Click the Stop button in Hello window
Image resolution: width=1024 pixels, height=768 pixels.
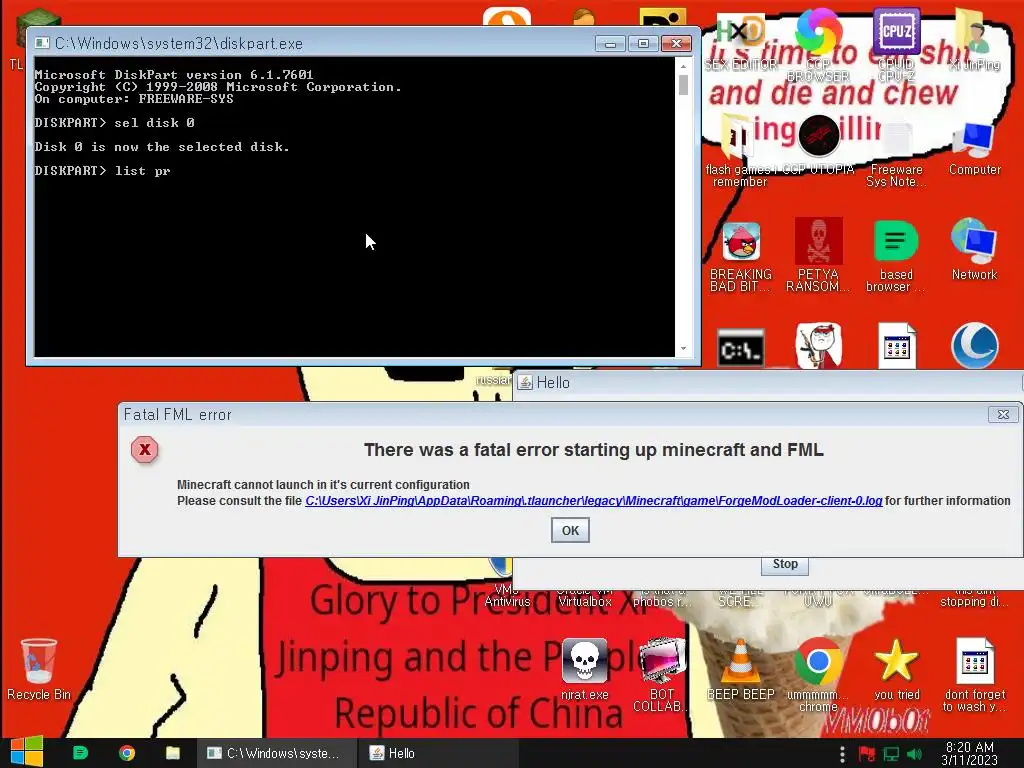[x=785, y=564]
